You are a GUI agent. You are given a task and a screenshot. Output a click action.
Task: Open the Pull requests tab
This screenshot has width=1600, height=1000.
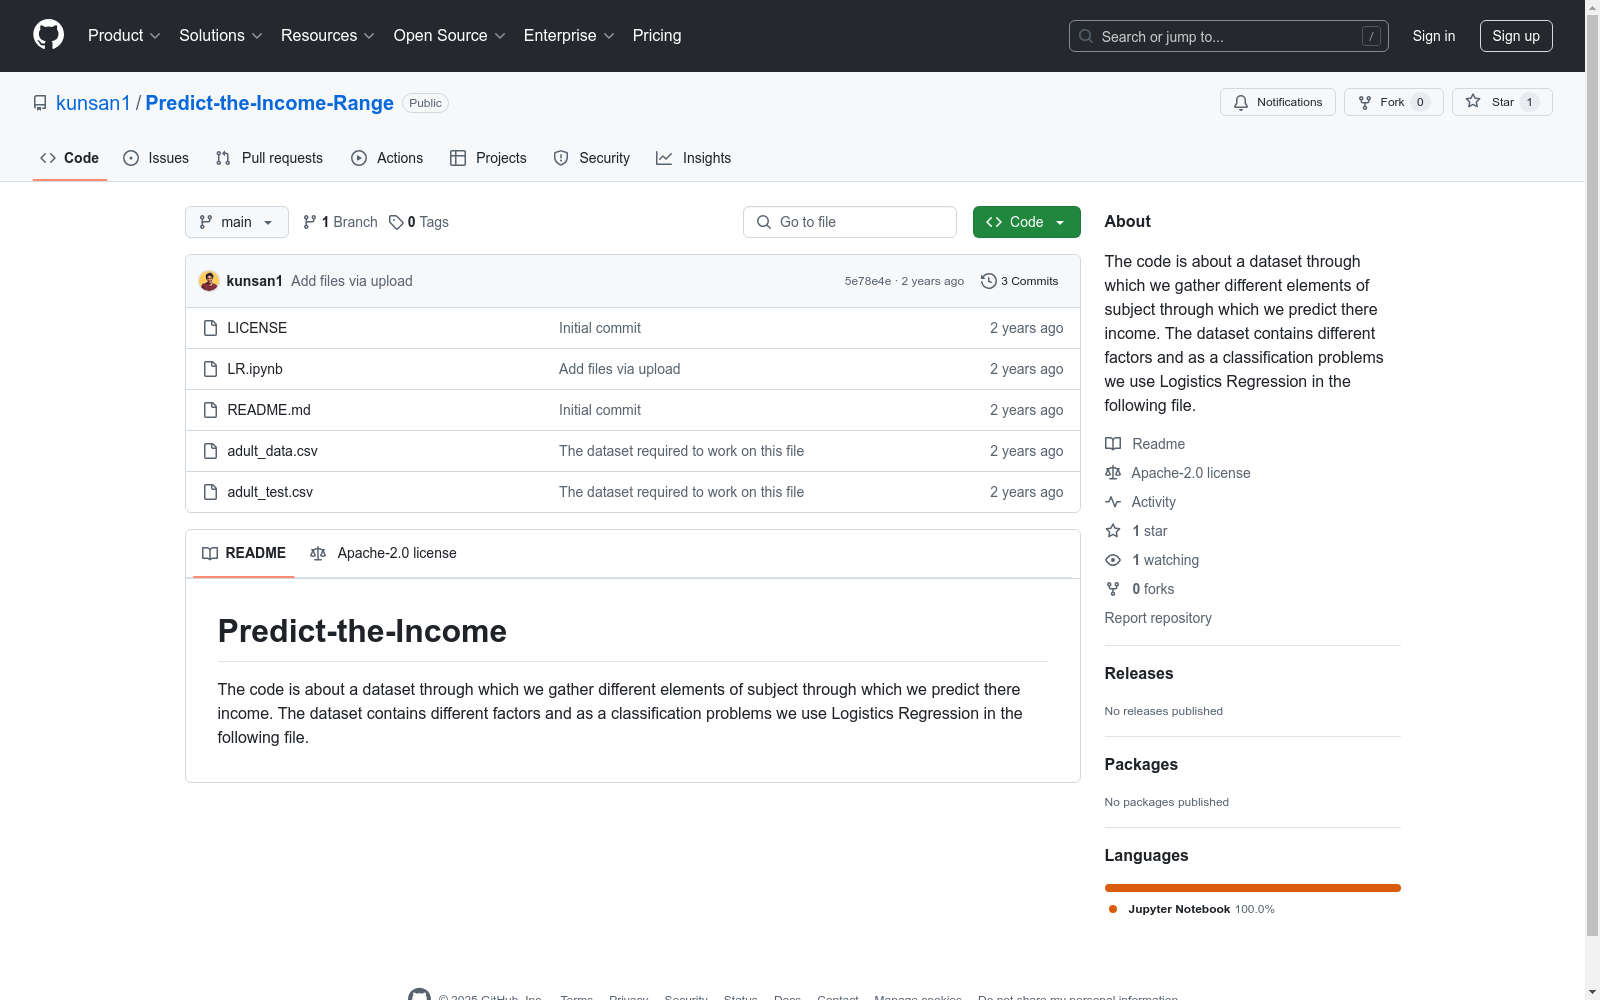coord(269,158)
